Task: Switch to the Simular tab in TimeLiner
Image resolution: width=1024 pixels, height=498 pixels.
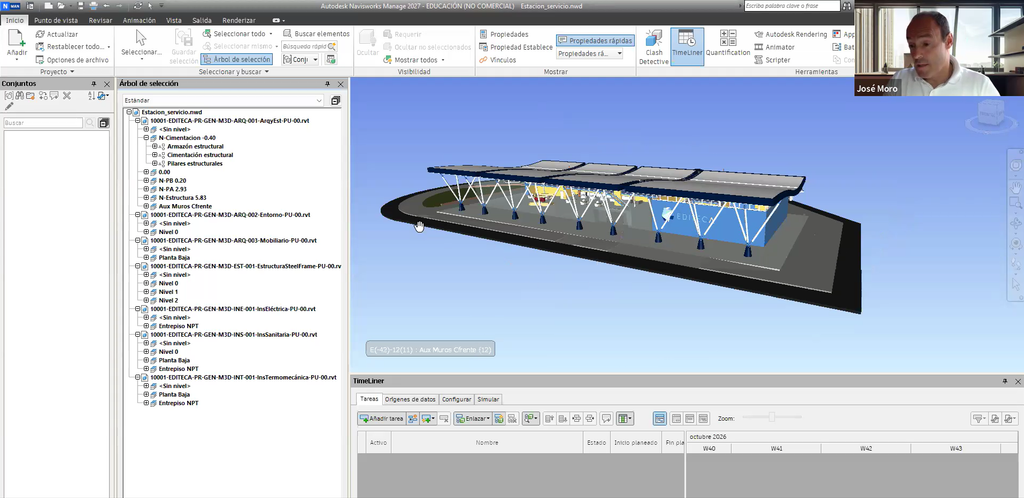Action: (x=488, y=399)
